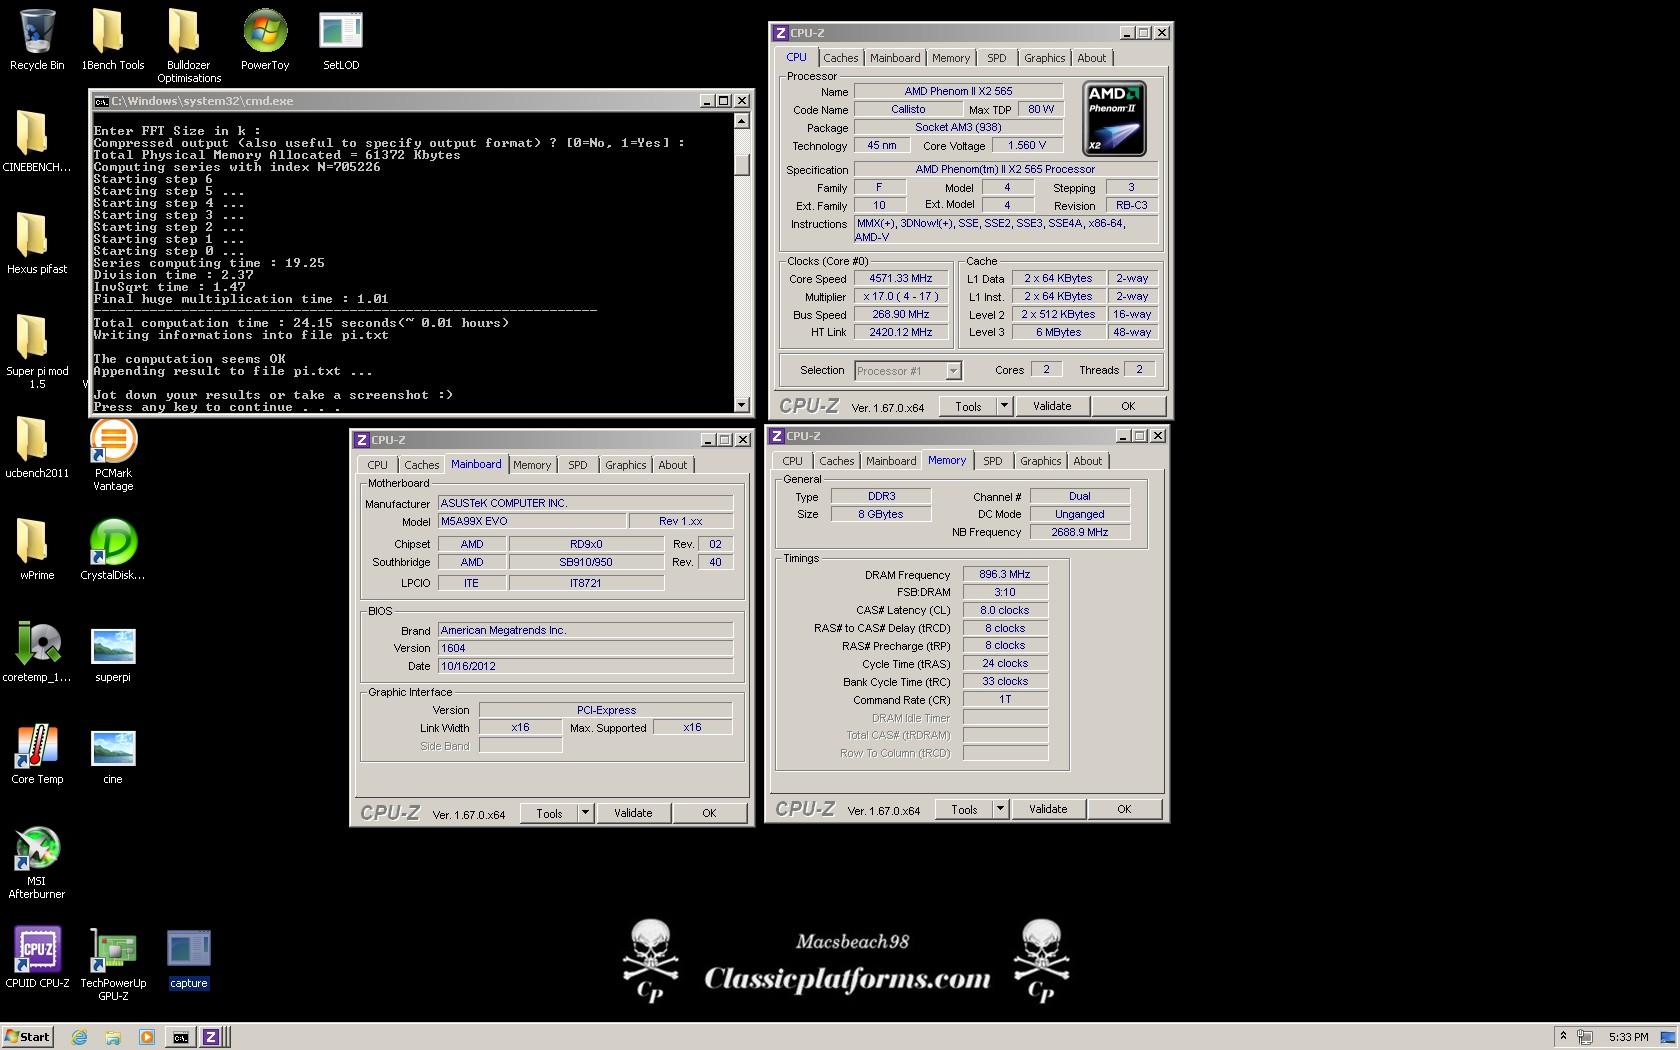1680x1050 pixels.
Task: Launch CrystalDisk shortcut
Action: pyautogui.click(x=113, y=549)
